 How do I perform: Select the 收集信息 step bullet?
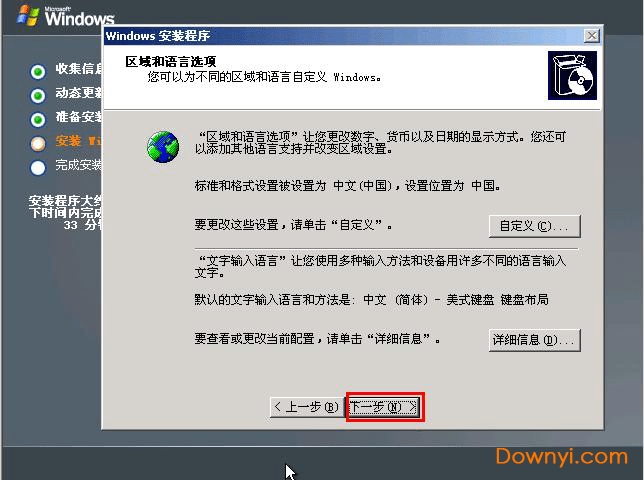tap(38, 71)
